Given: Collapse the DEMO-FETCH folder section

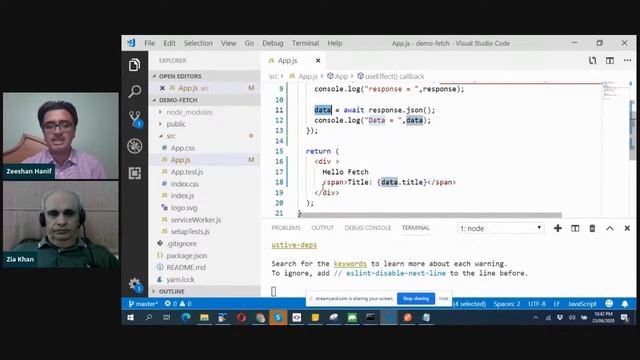Looking at the screenshot, I should click(x=204, y=100).
